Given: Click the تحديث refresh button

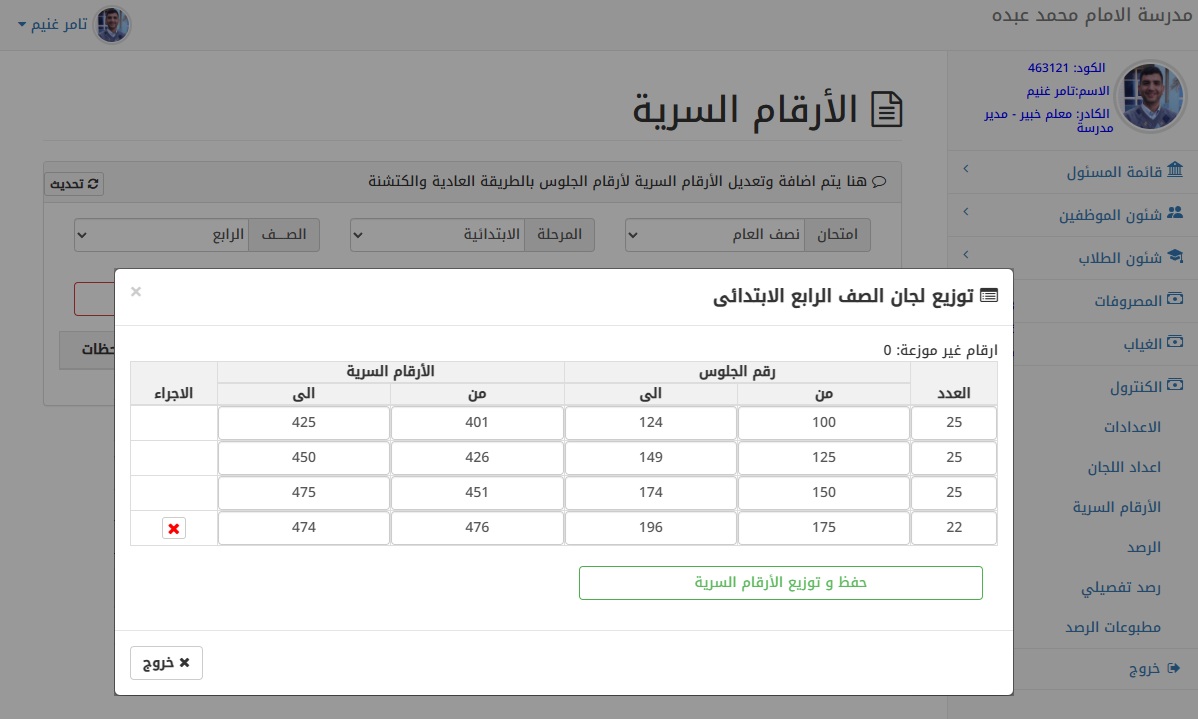Looking at the screenshot, I should click(x=74, y=184).
